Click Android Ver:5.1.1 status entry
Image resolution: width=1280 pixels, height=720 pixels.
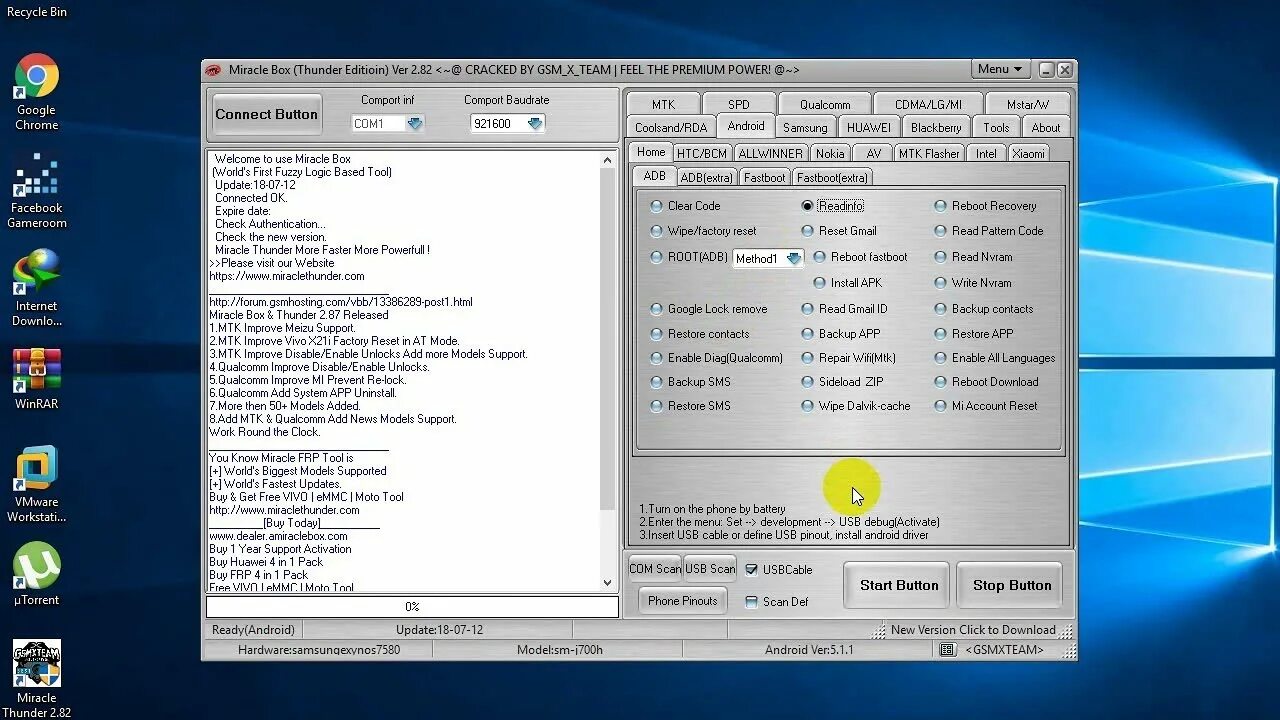[x=809, y=650]
